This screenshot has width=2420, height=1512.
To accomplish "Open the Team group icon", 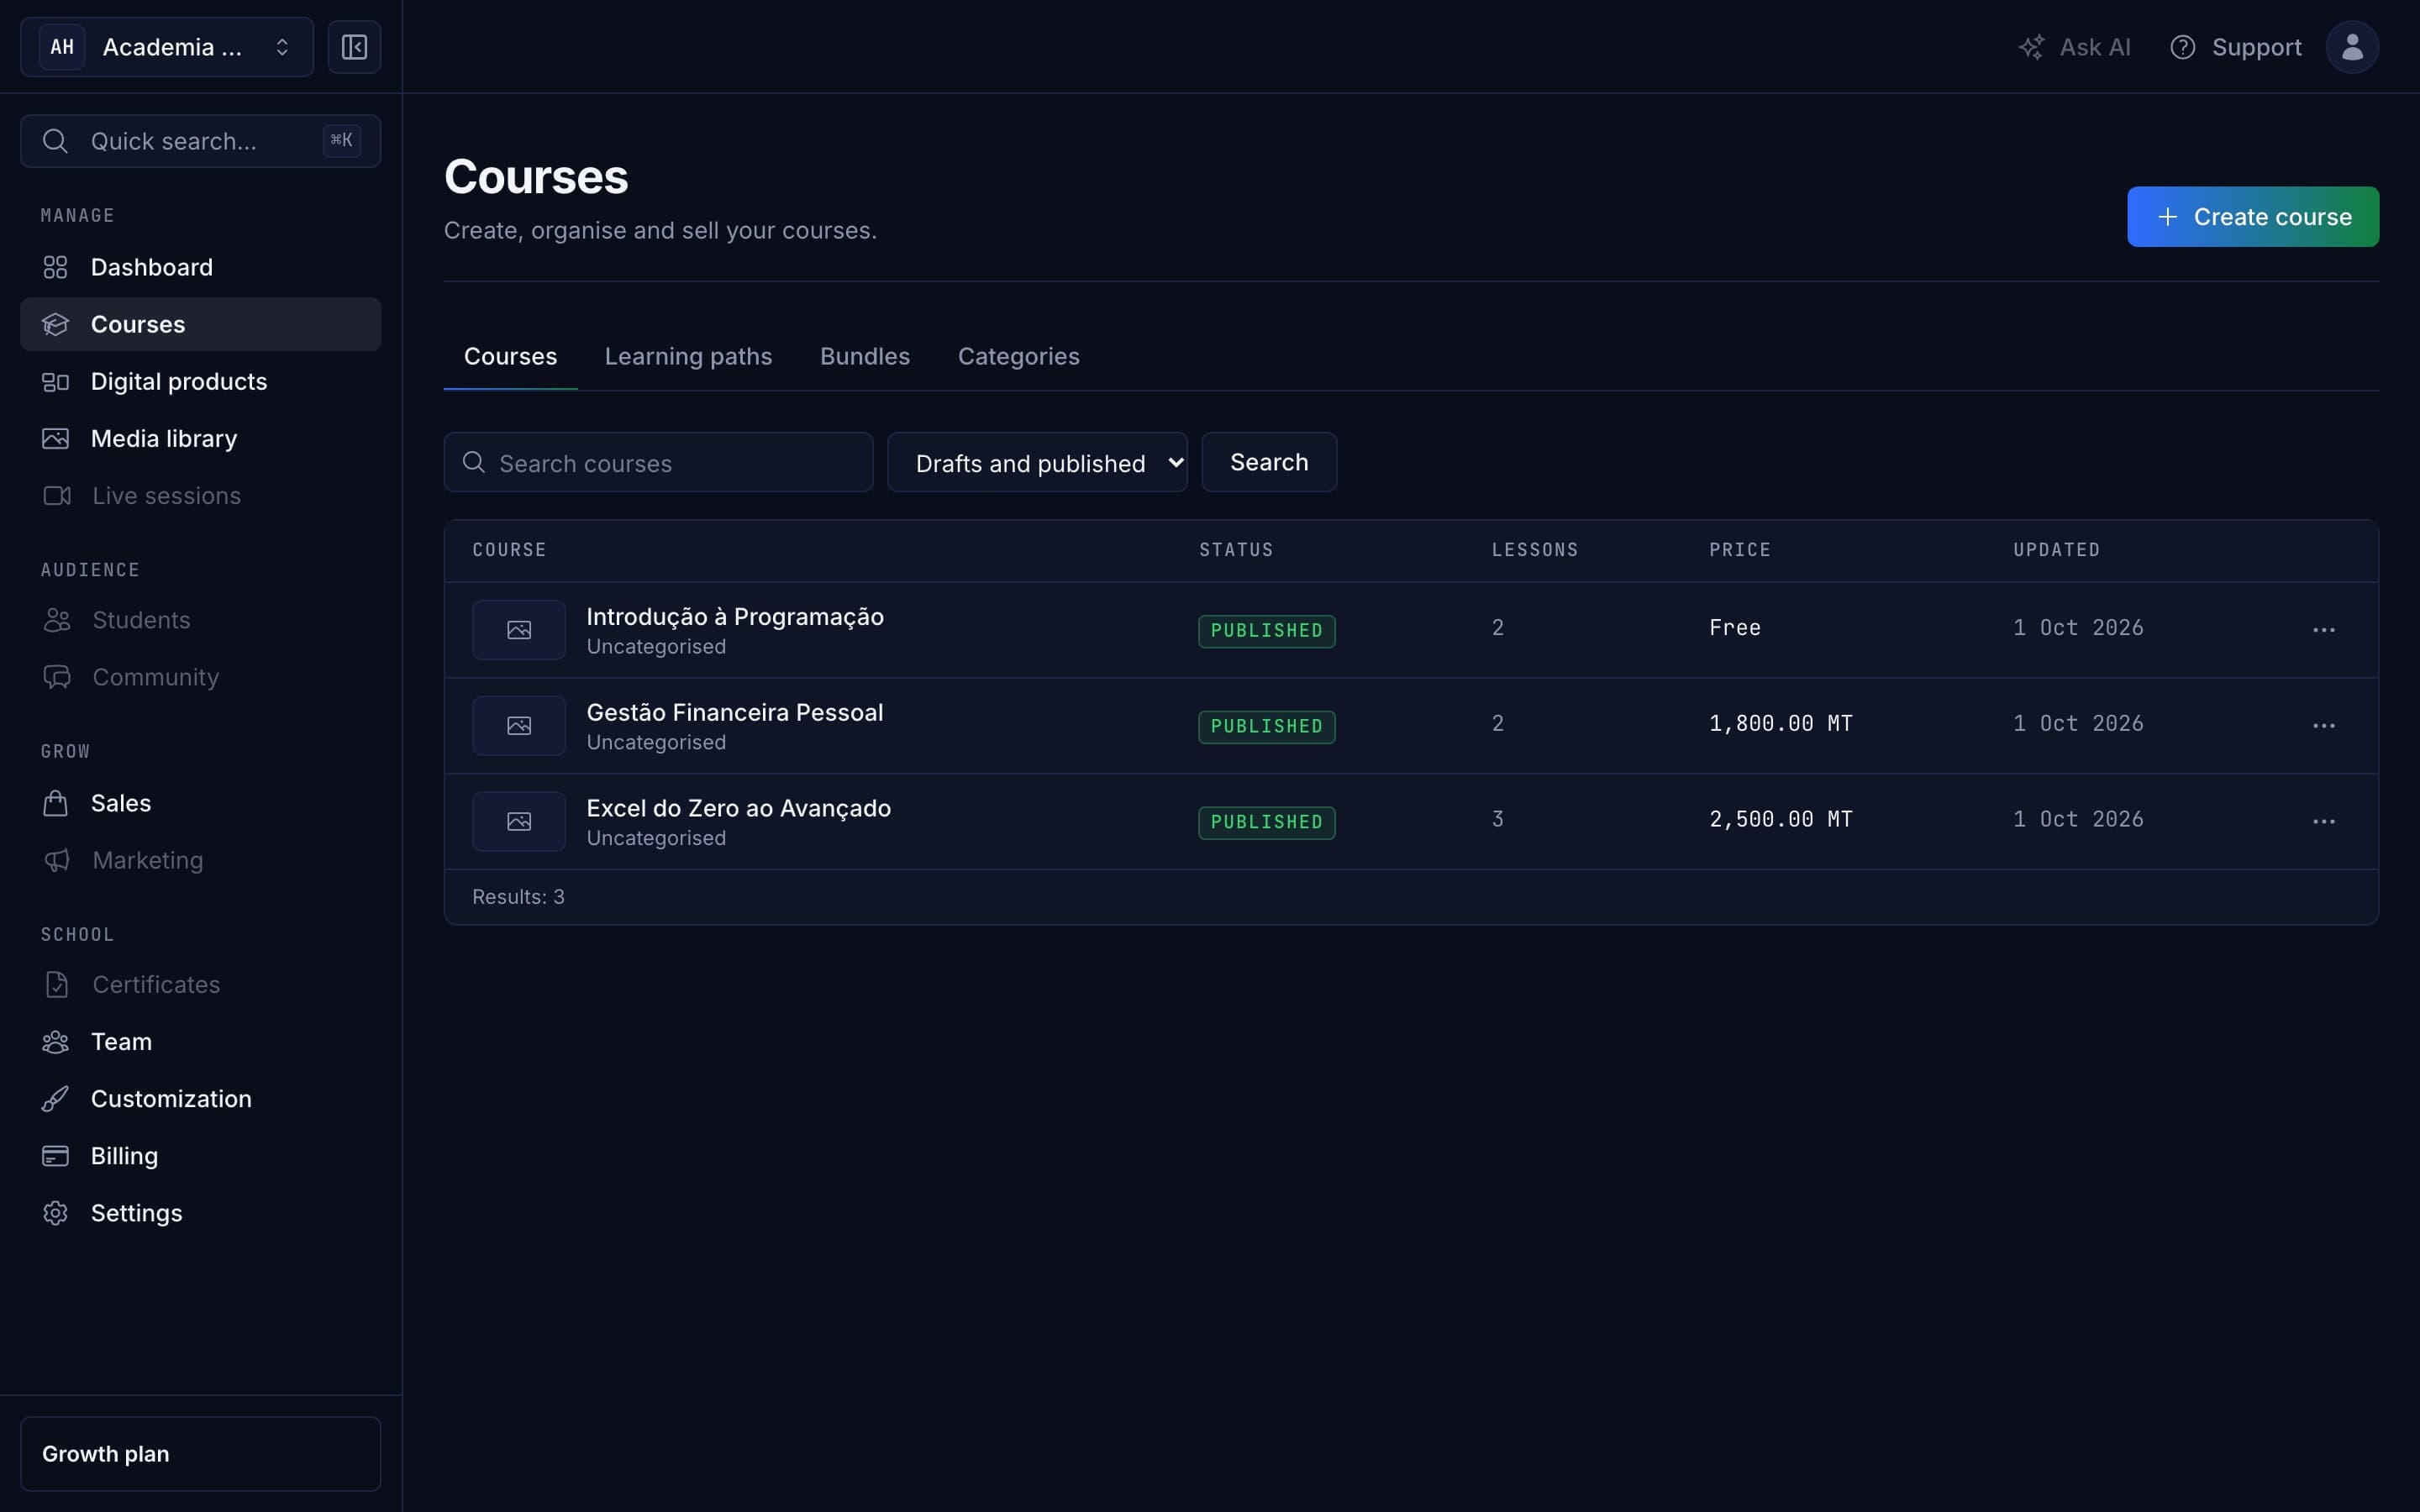I will pos(55,1042).
